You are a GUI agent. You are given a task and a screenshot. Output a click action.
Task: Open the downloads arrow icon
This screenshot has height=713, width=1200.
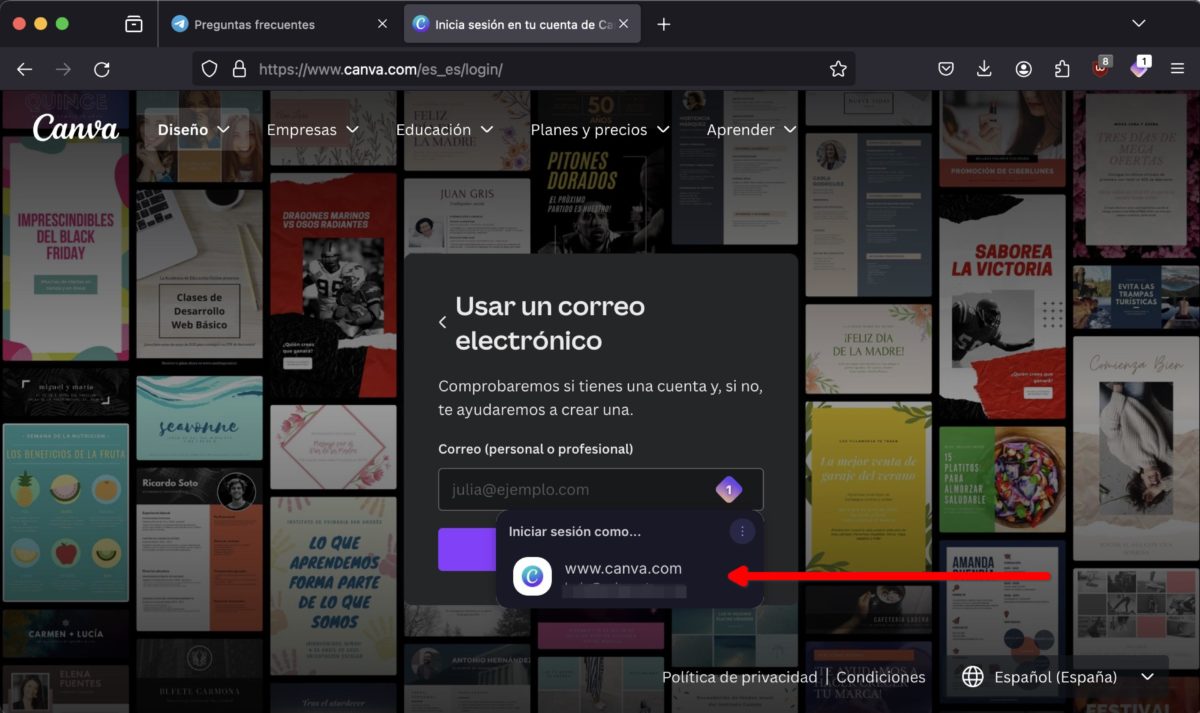pos(984,69)
